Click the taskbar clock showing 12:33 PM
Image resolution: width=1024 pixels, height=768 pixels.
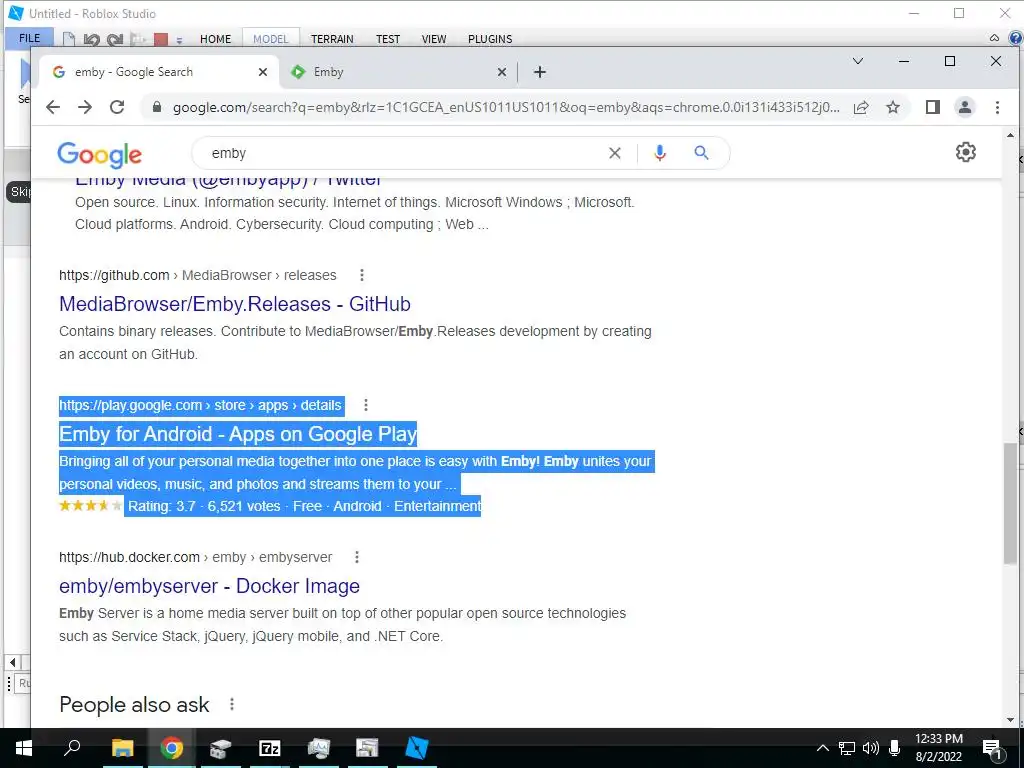tap(938, 748)
